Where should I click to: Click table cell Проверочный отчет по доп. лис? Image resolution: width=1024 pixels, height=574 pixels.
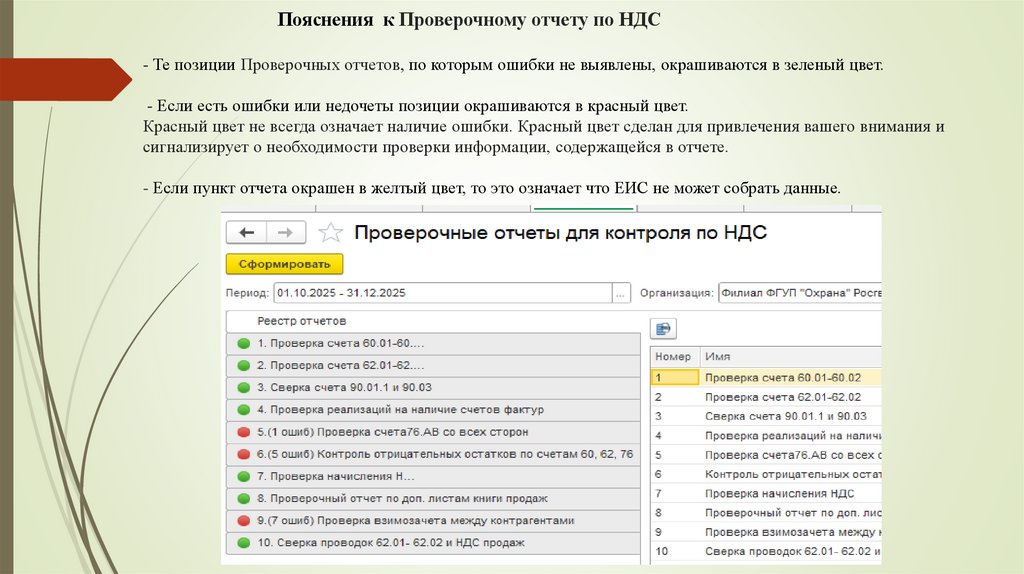(791, 513)
